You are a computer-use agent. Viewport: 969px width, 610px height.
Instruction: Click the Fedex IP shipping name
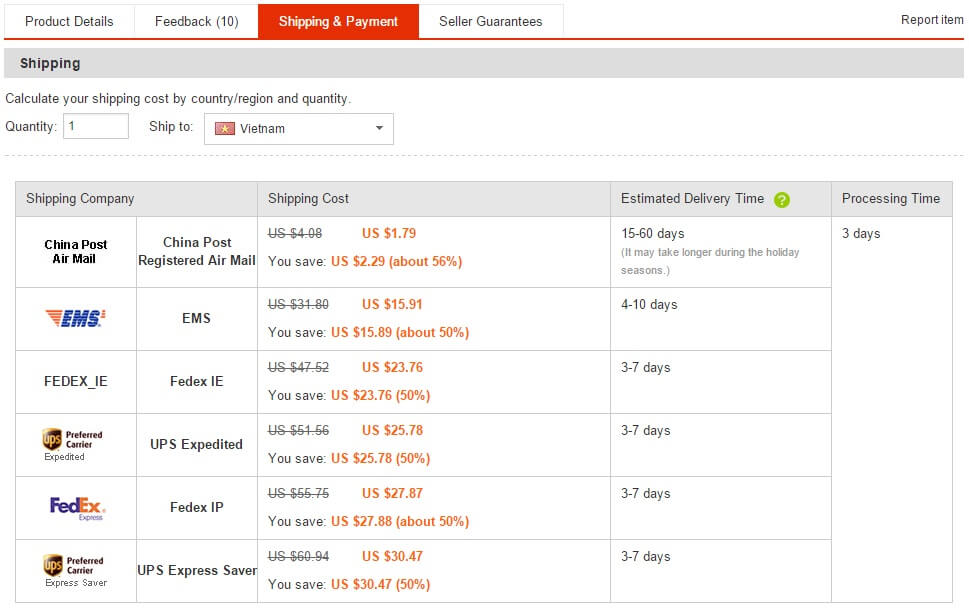point(197,507)
